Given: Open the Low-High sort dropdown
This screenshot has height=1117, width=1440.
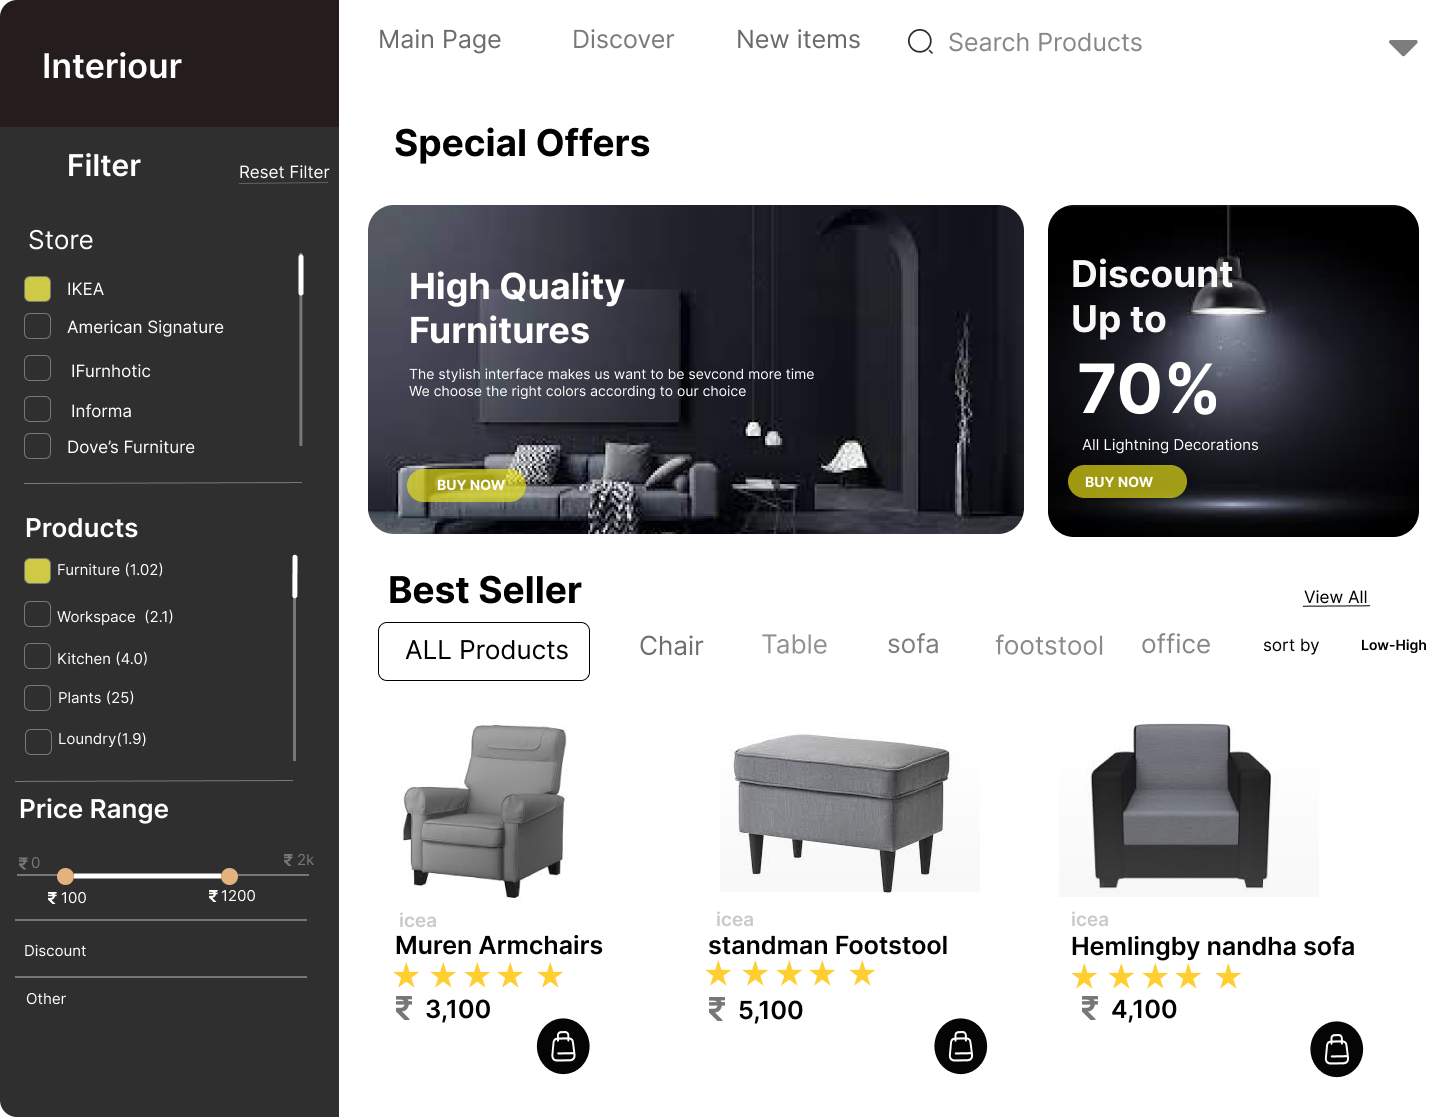Looking at the screenshot, I should tap(1393, 645).
